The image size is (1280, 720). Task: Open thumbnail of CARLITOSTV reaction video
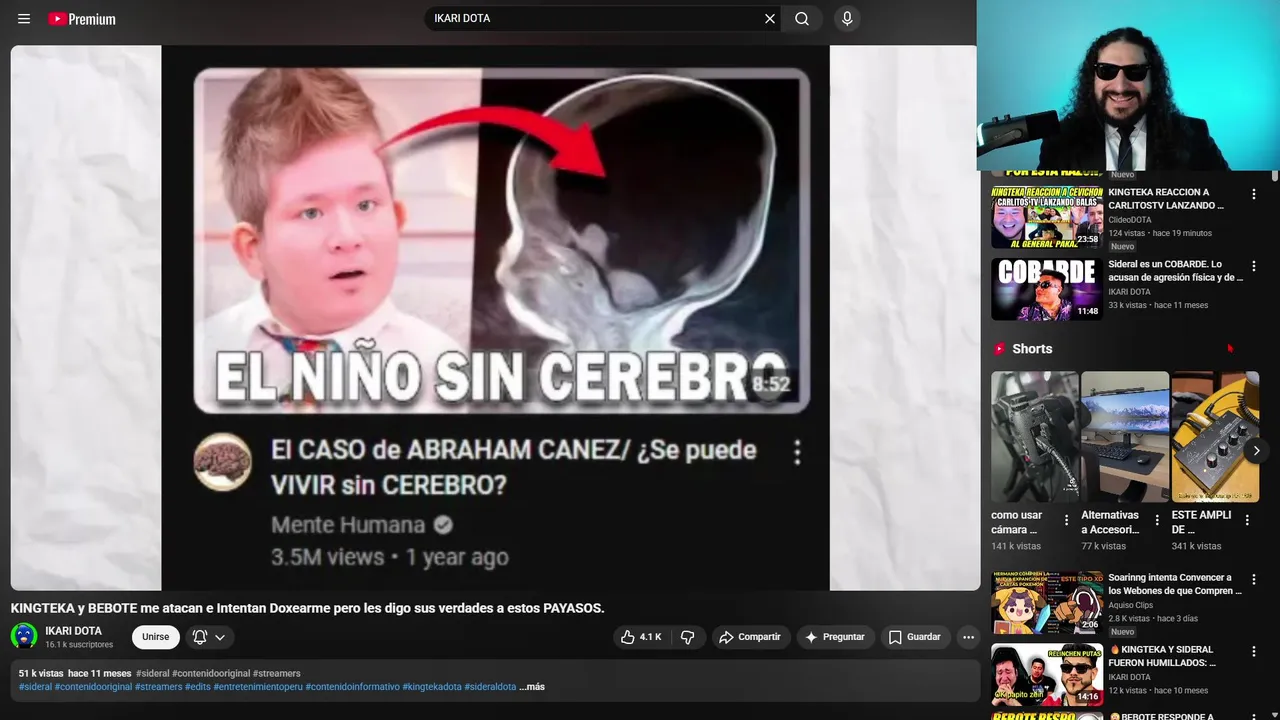1047,216
